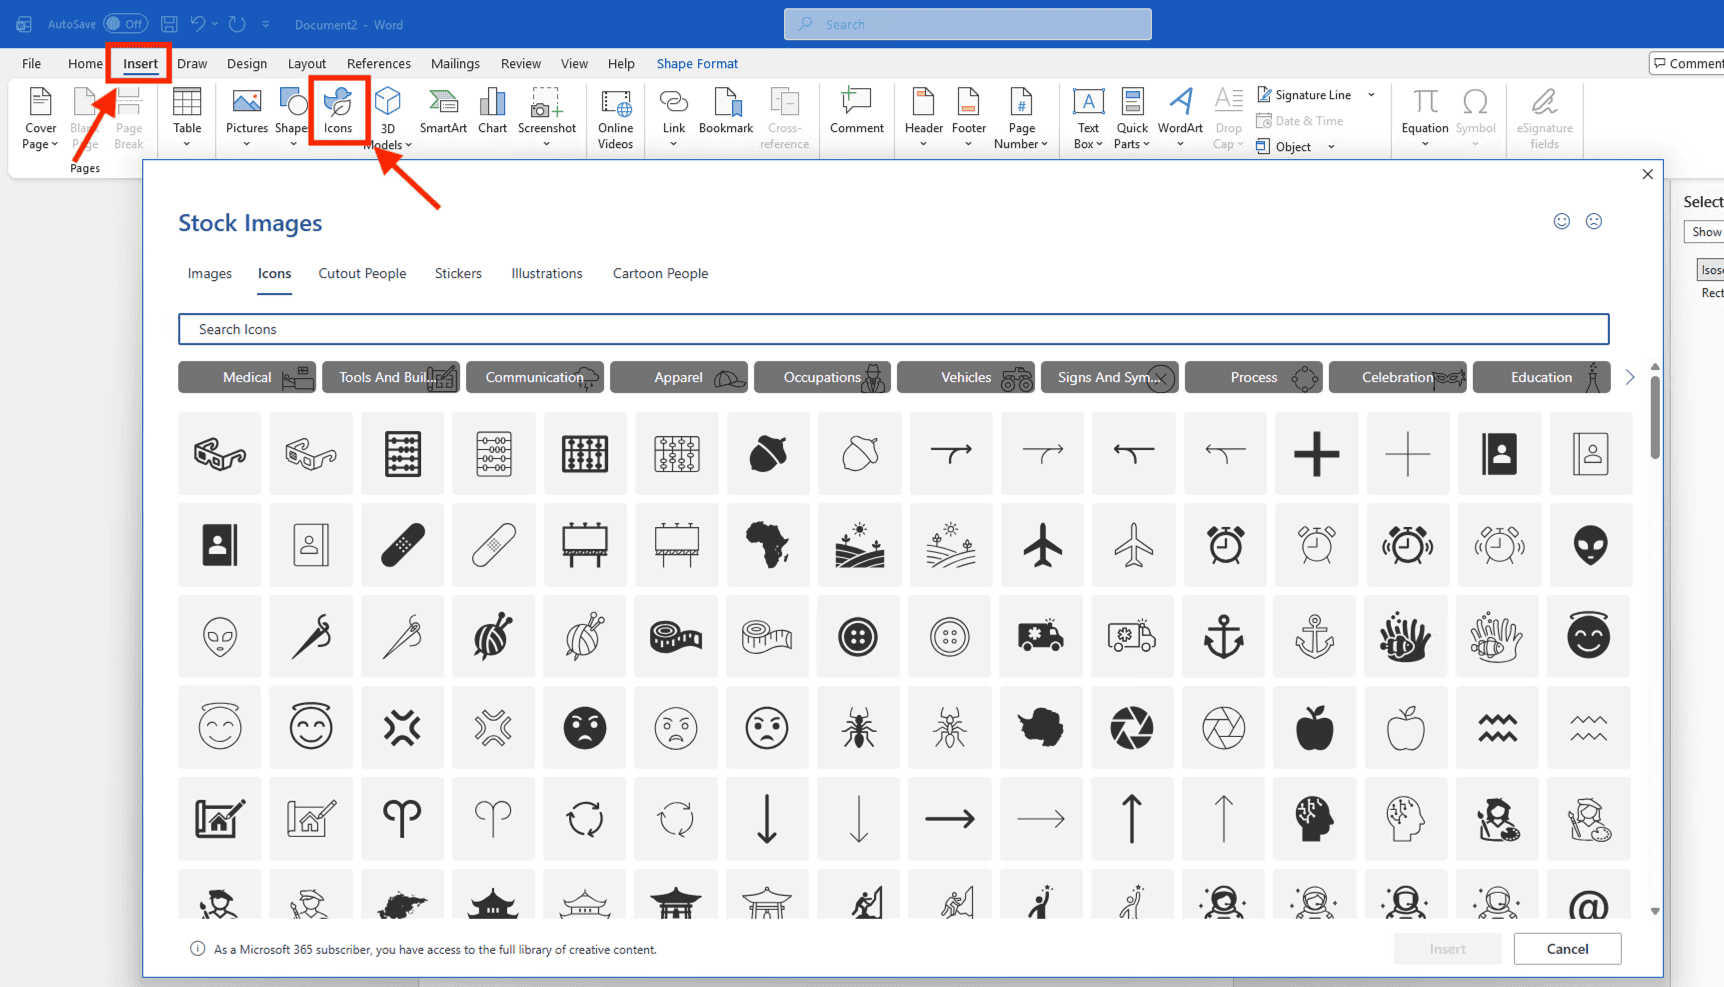Pick the solid anchor icon

click(1223, 636)
